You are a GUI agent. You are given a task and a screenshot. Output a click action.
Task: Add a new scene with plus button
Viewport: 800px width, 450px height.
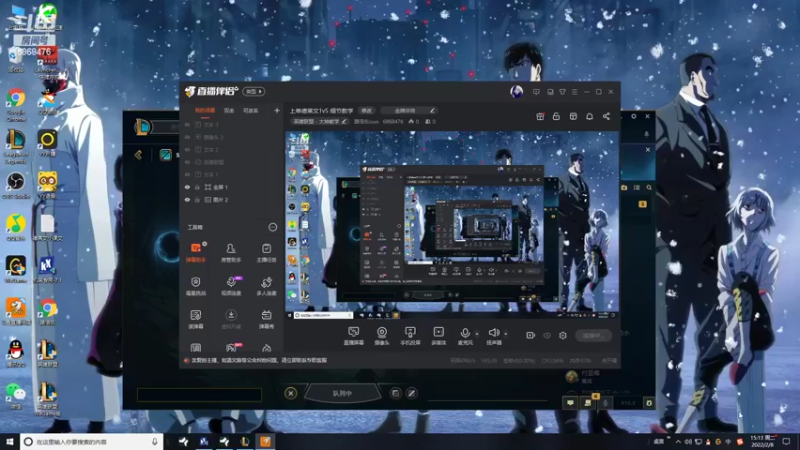[x=277, y=110]
